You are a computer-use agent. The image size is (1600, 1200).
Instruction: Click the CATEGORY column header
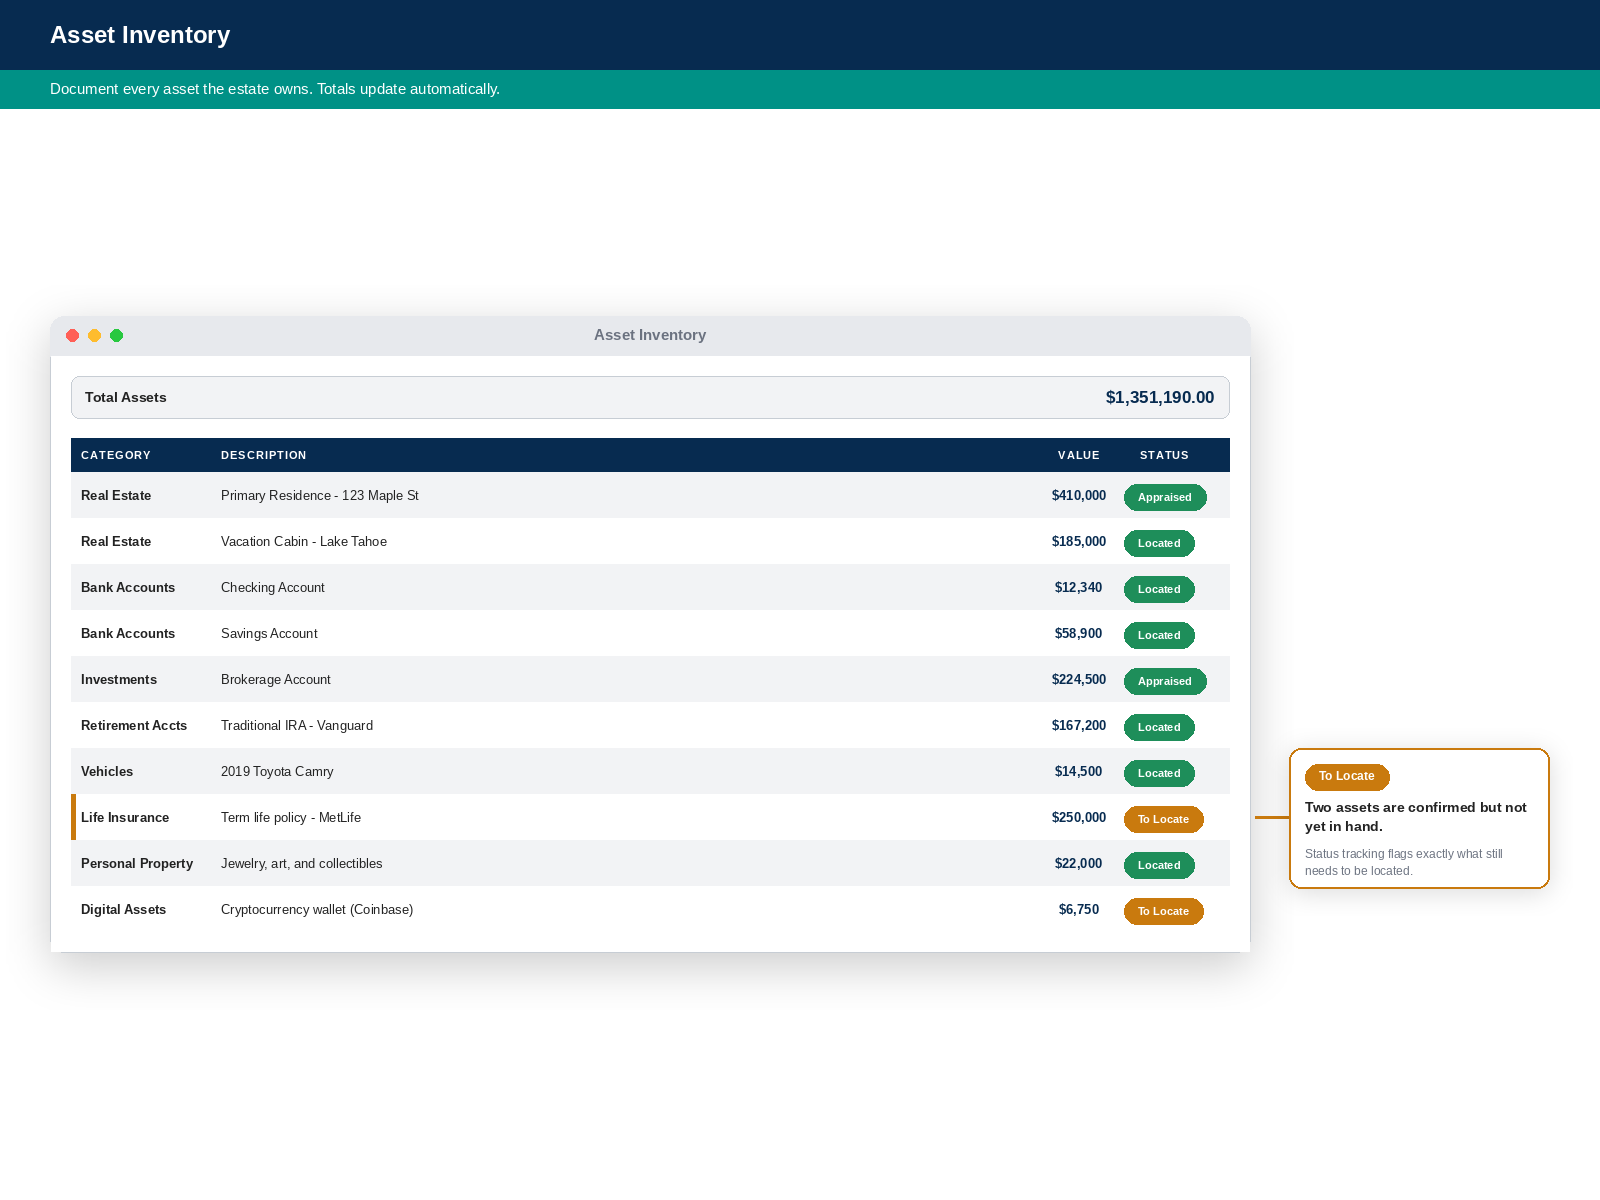pos(116,455)
